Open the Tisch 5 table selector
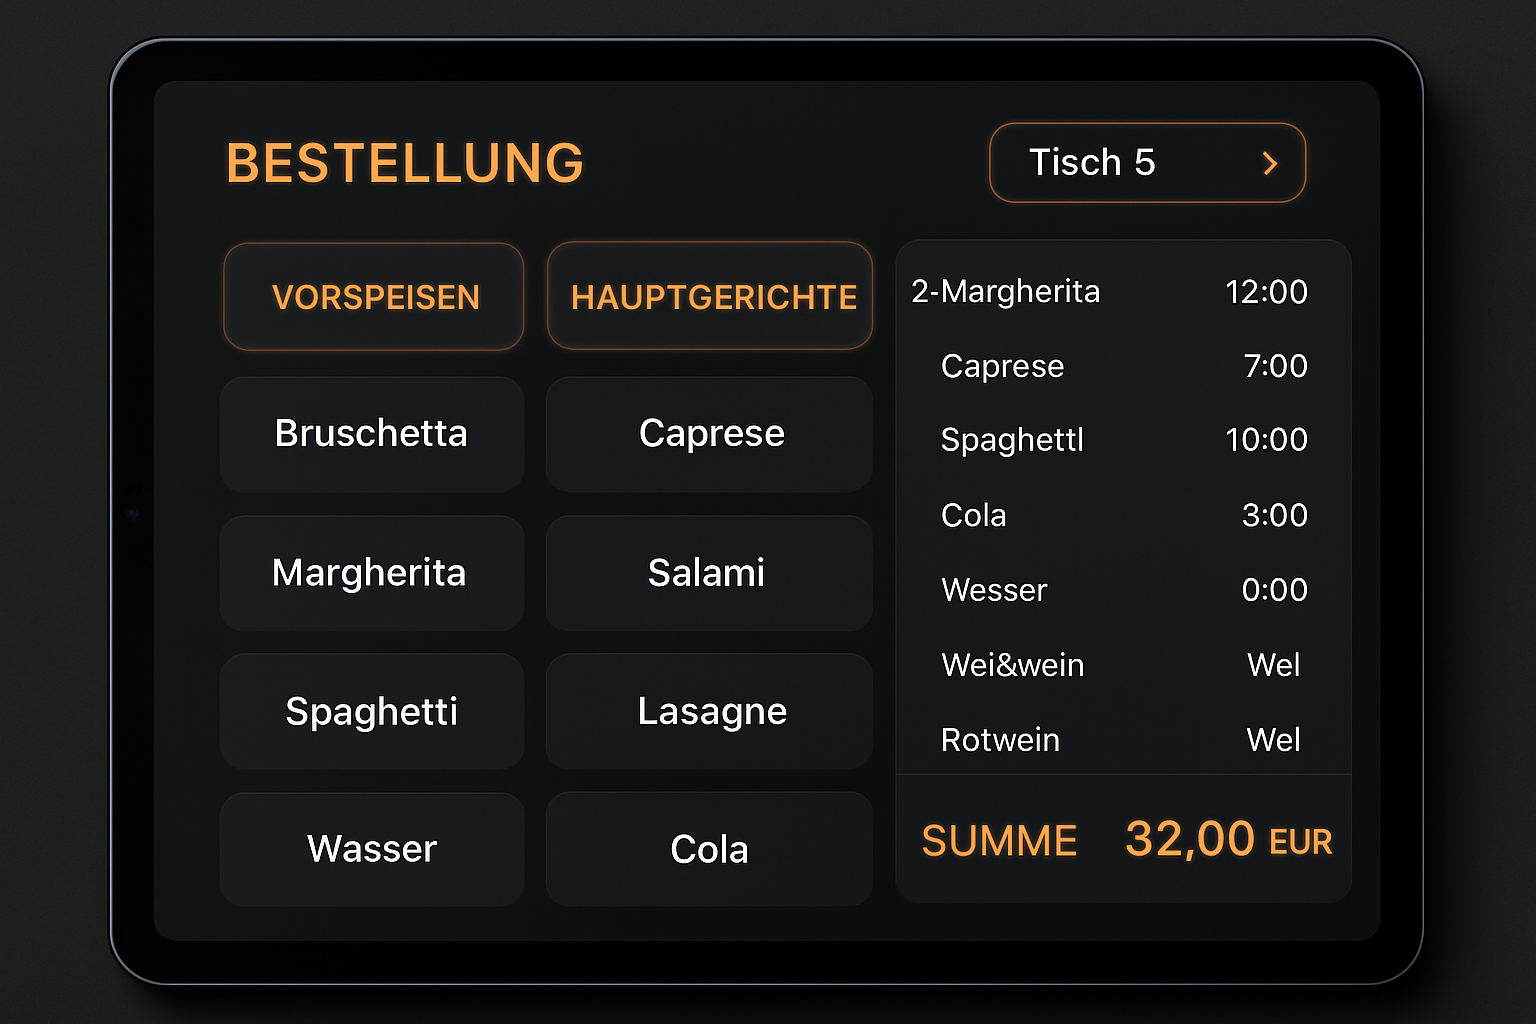This screenshot has width=1536, height=1024. coord(1147,163)
